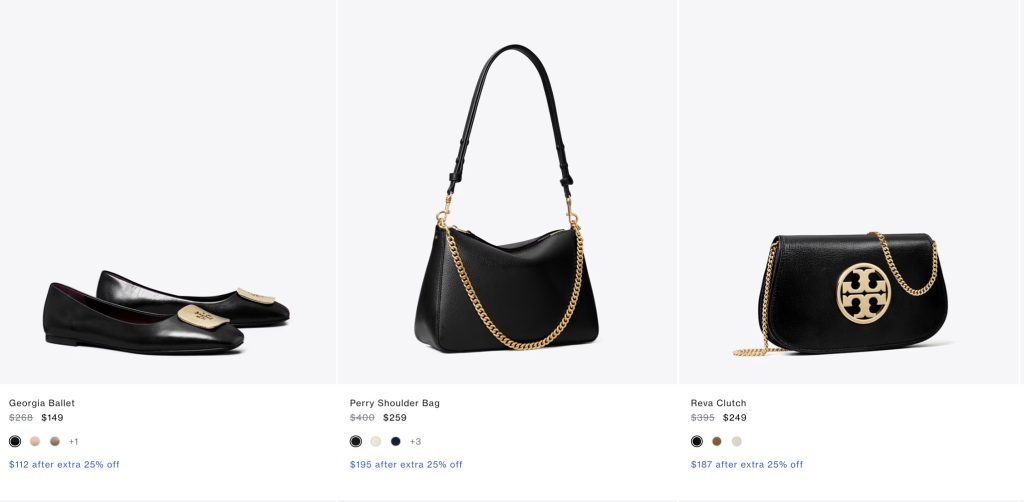Open the Perry Shoulder Bag title link
The width and height of the screenshot is (1024, 502).
click(x=395, y=403)
